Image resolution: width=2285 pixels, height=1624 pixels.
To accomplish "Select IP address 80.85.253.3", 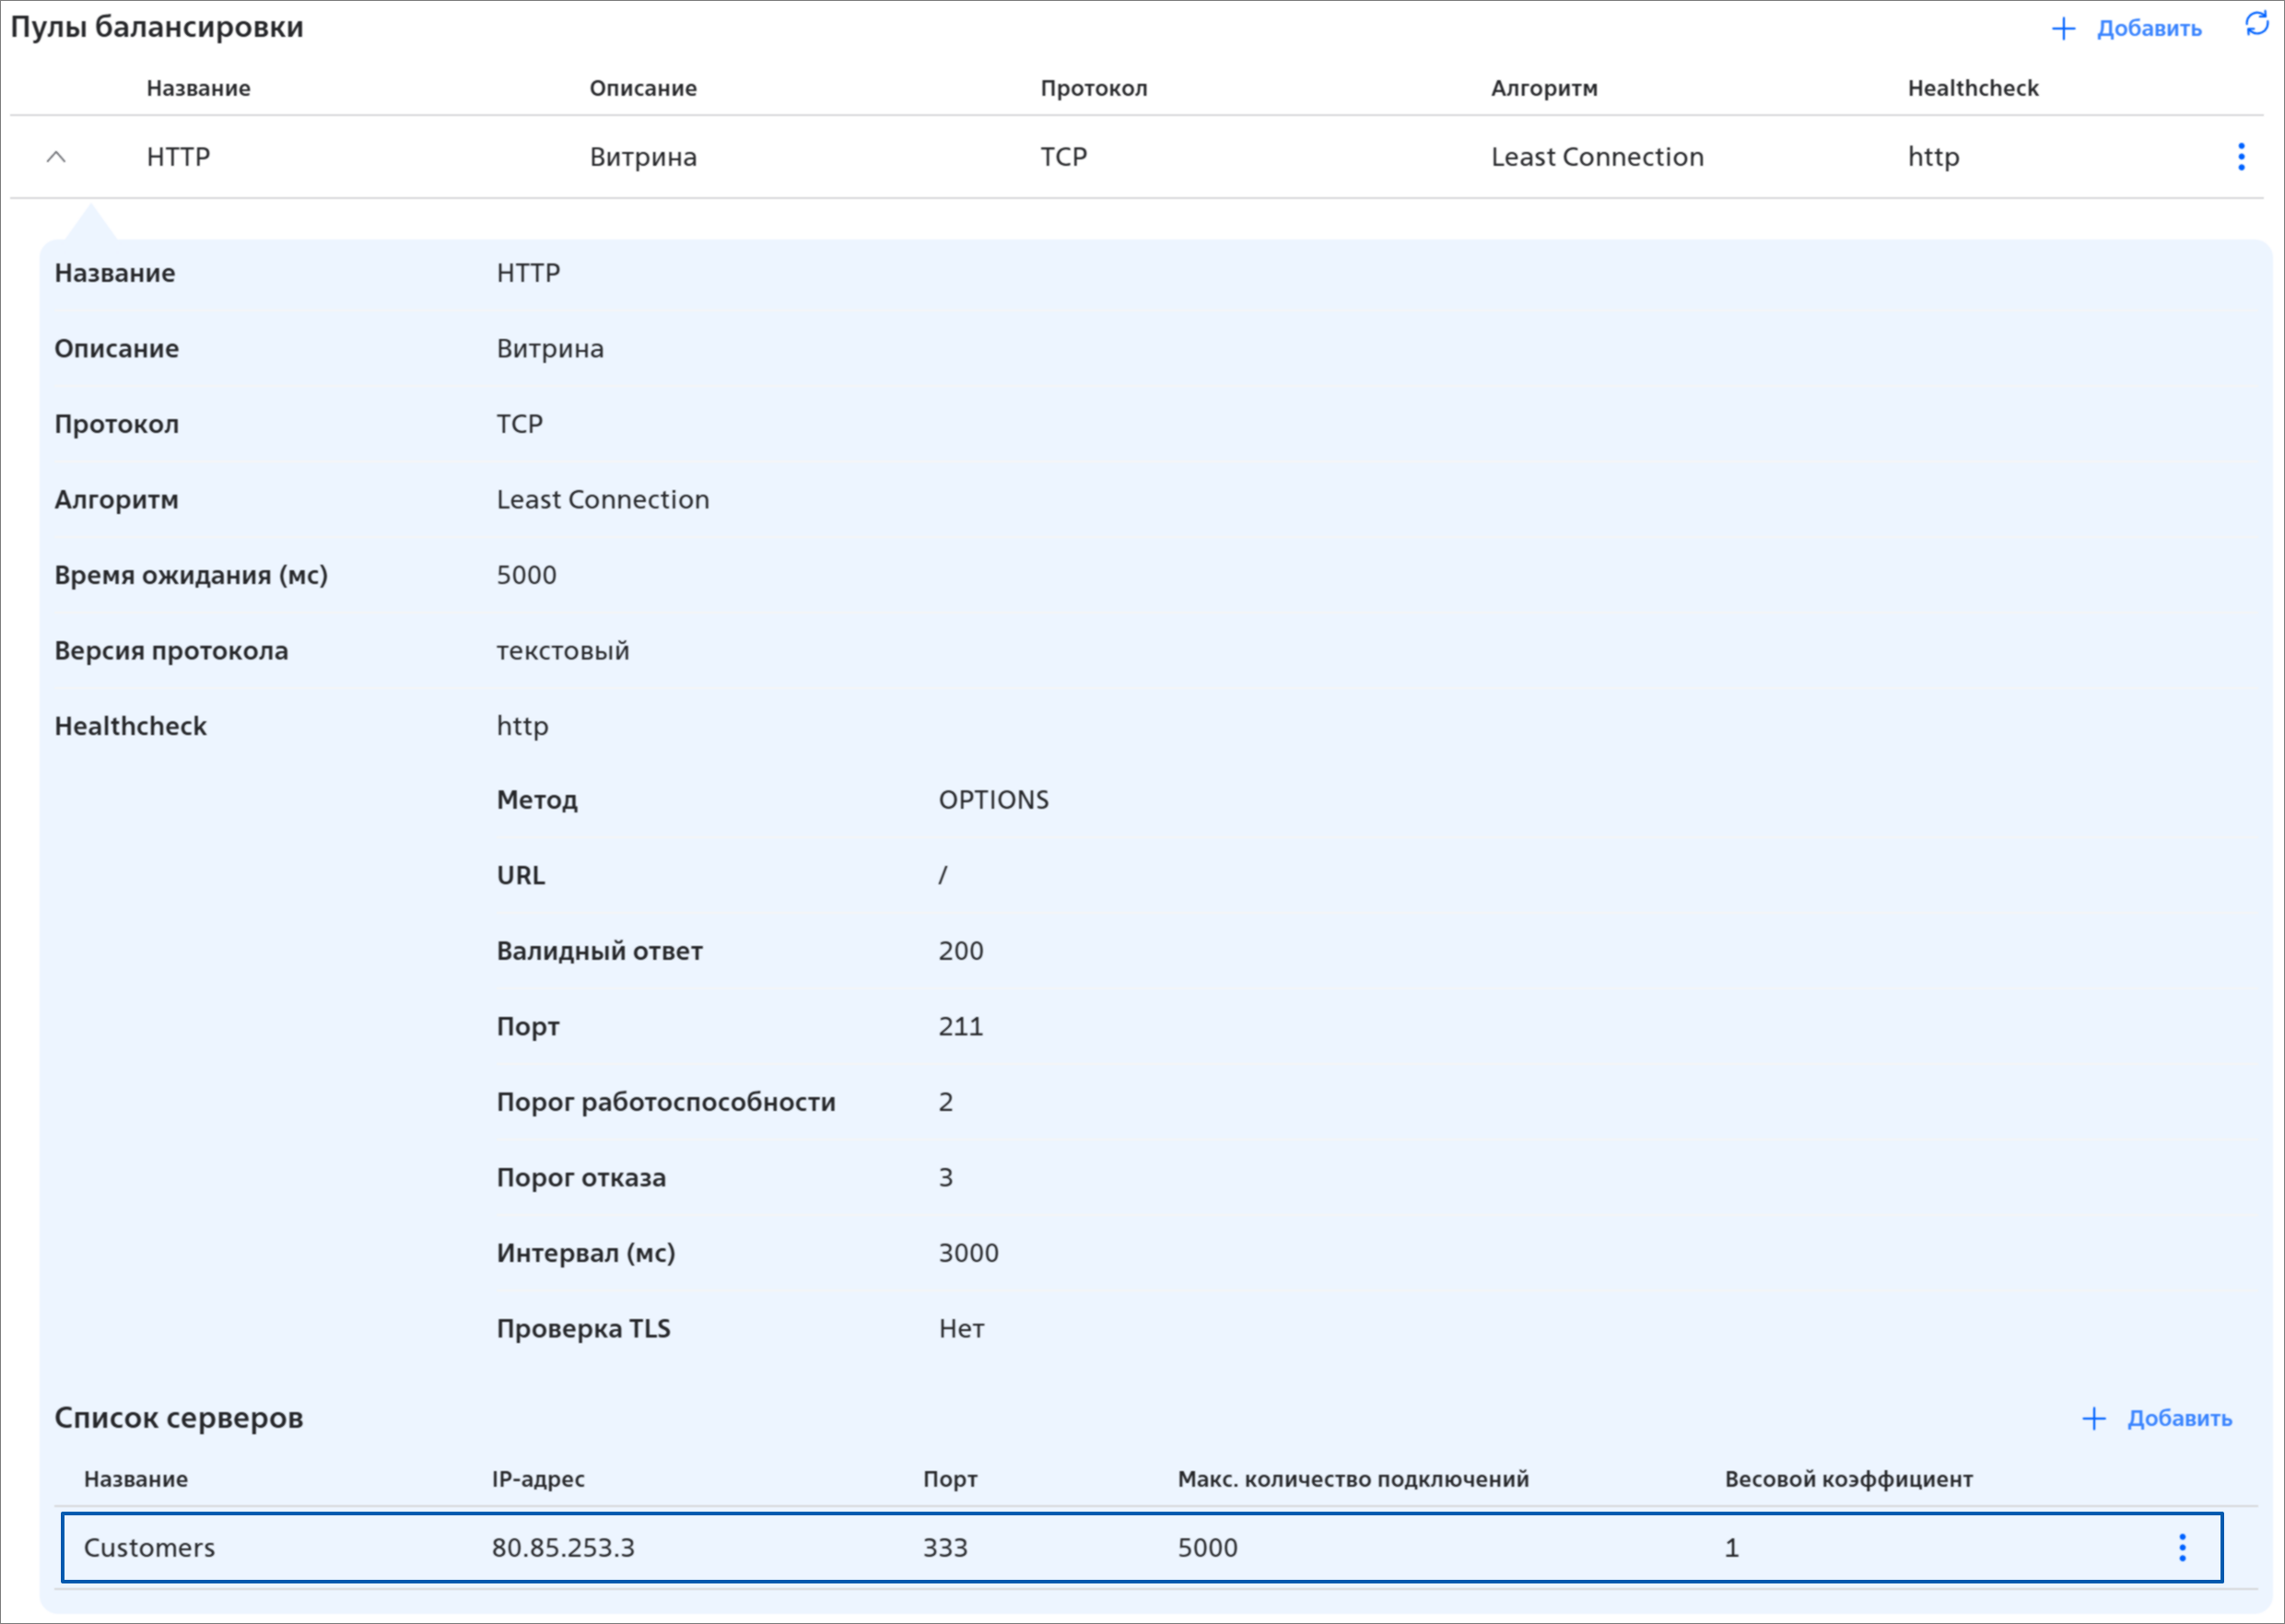I will point(563,1547).
